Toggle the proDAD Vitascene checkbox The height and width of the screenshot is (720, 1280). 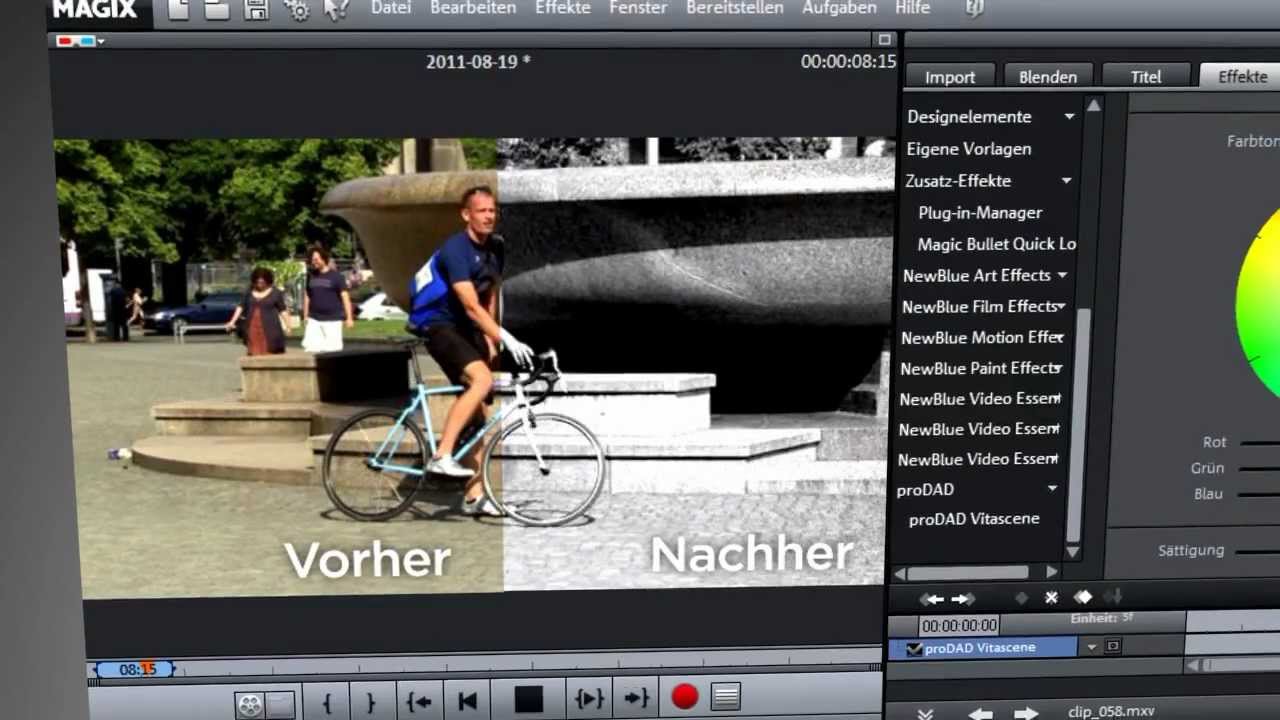coord(913,649)
